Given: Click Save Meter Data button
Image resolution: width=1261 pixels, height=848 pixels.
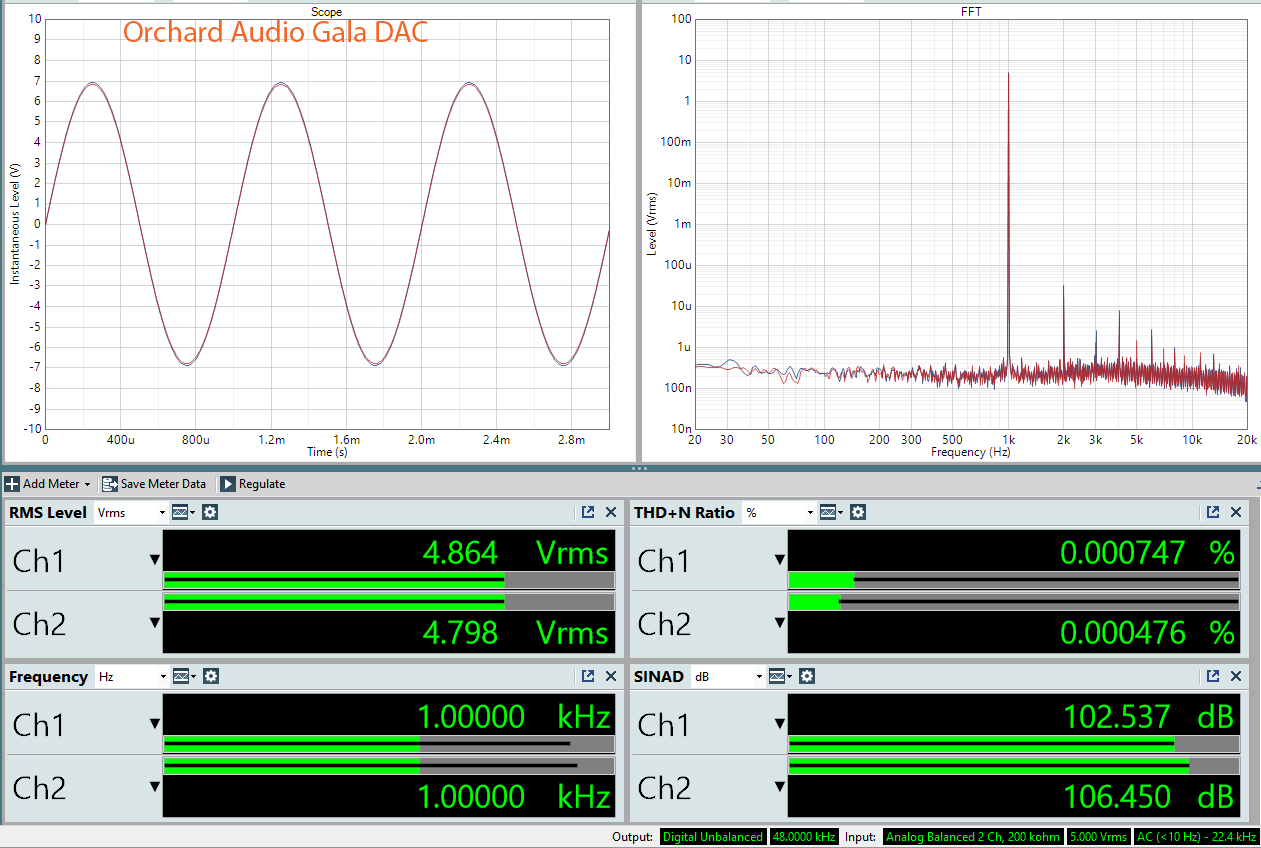Looking at the screenshot, I should tap(154, 484).
